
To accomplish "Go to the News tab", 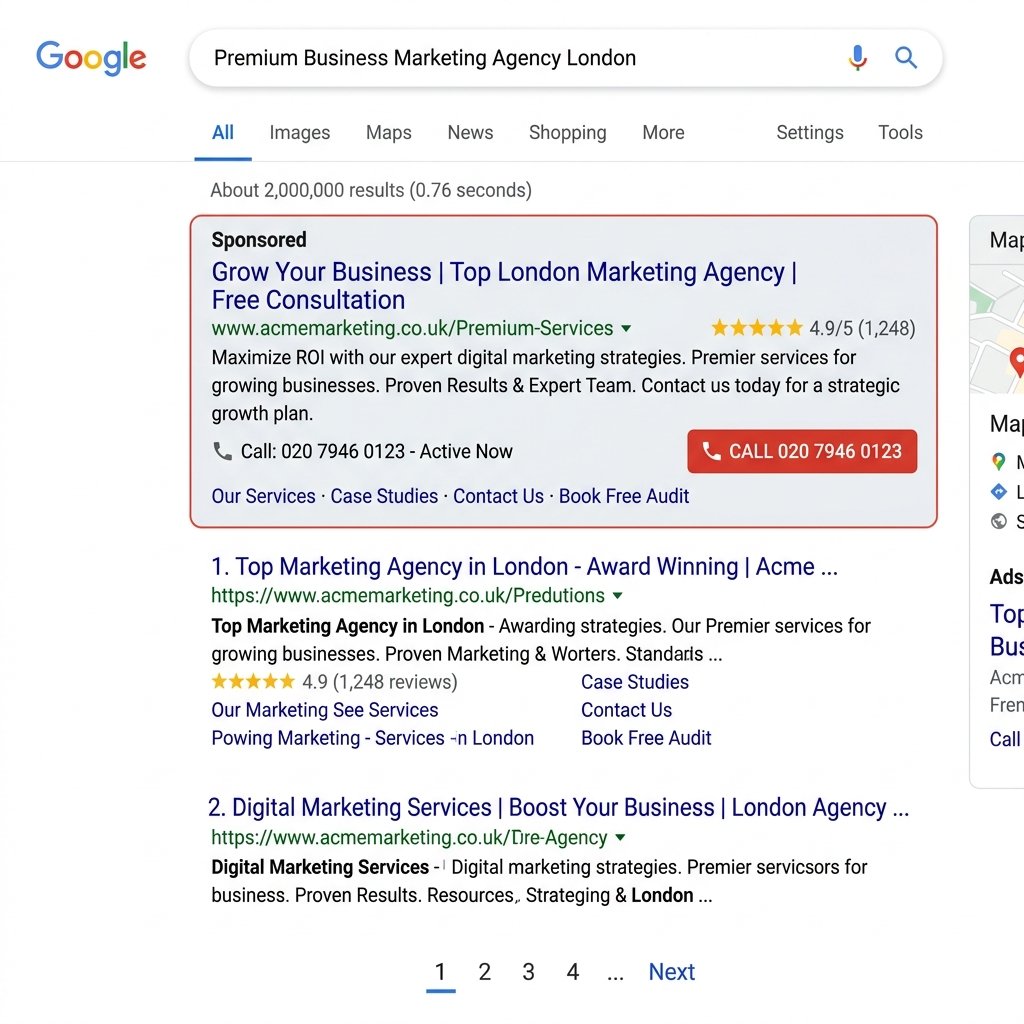I will pos(470,133).
